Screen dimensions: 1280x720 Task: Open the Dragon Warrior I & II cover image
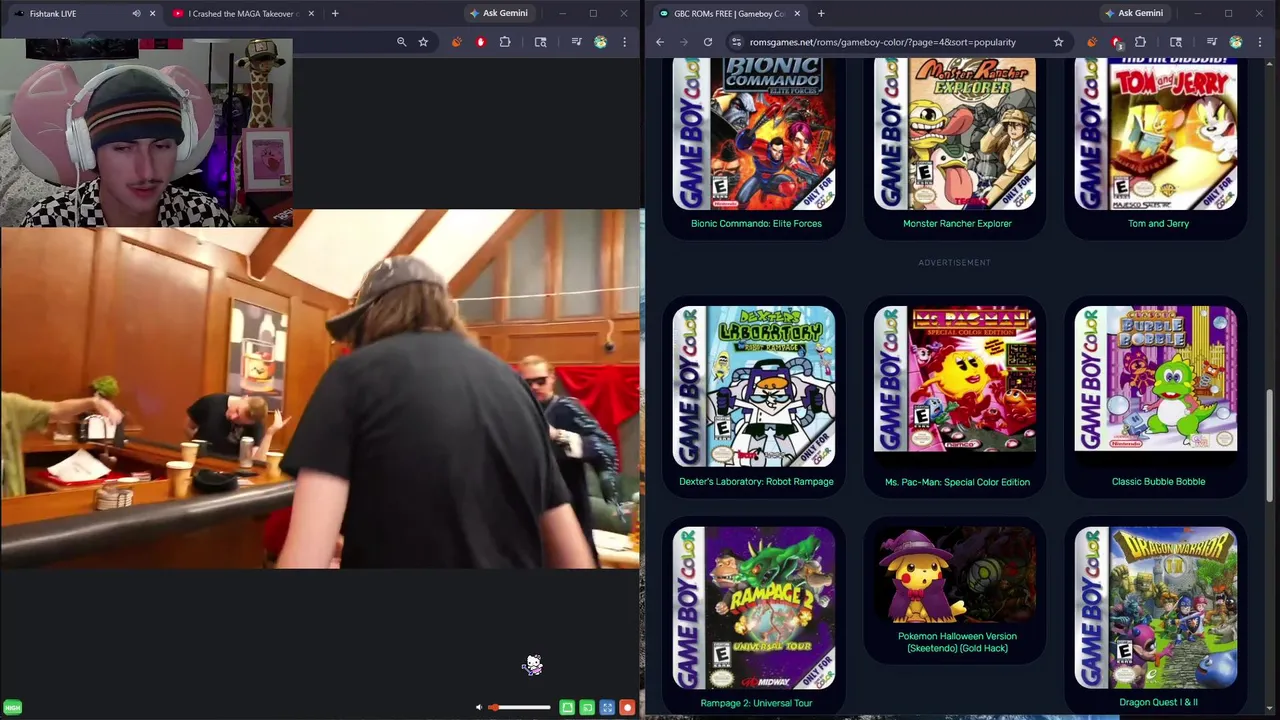pyautogui.click(x=1156, y=608)
